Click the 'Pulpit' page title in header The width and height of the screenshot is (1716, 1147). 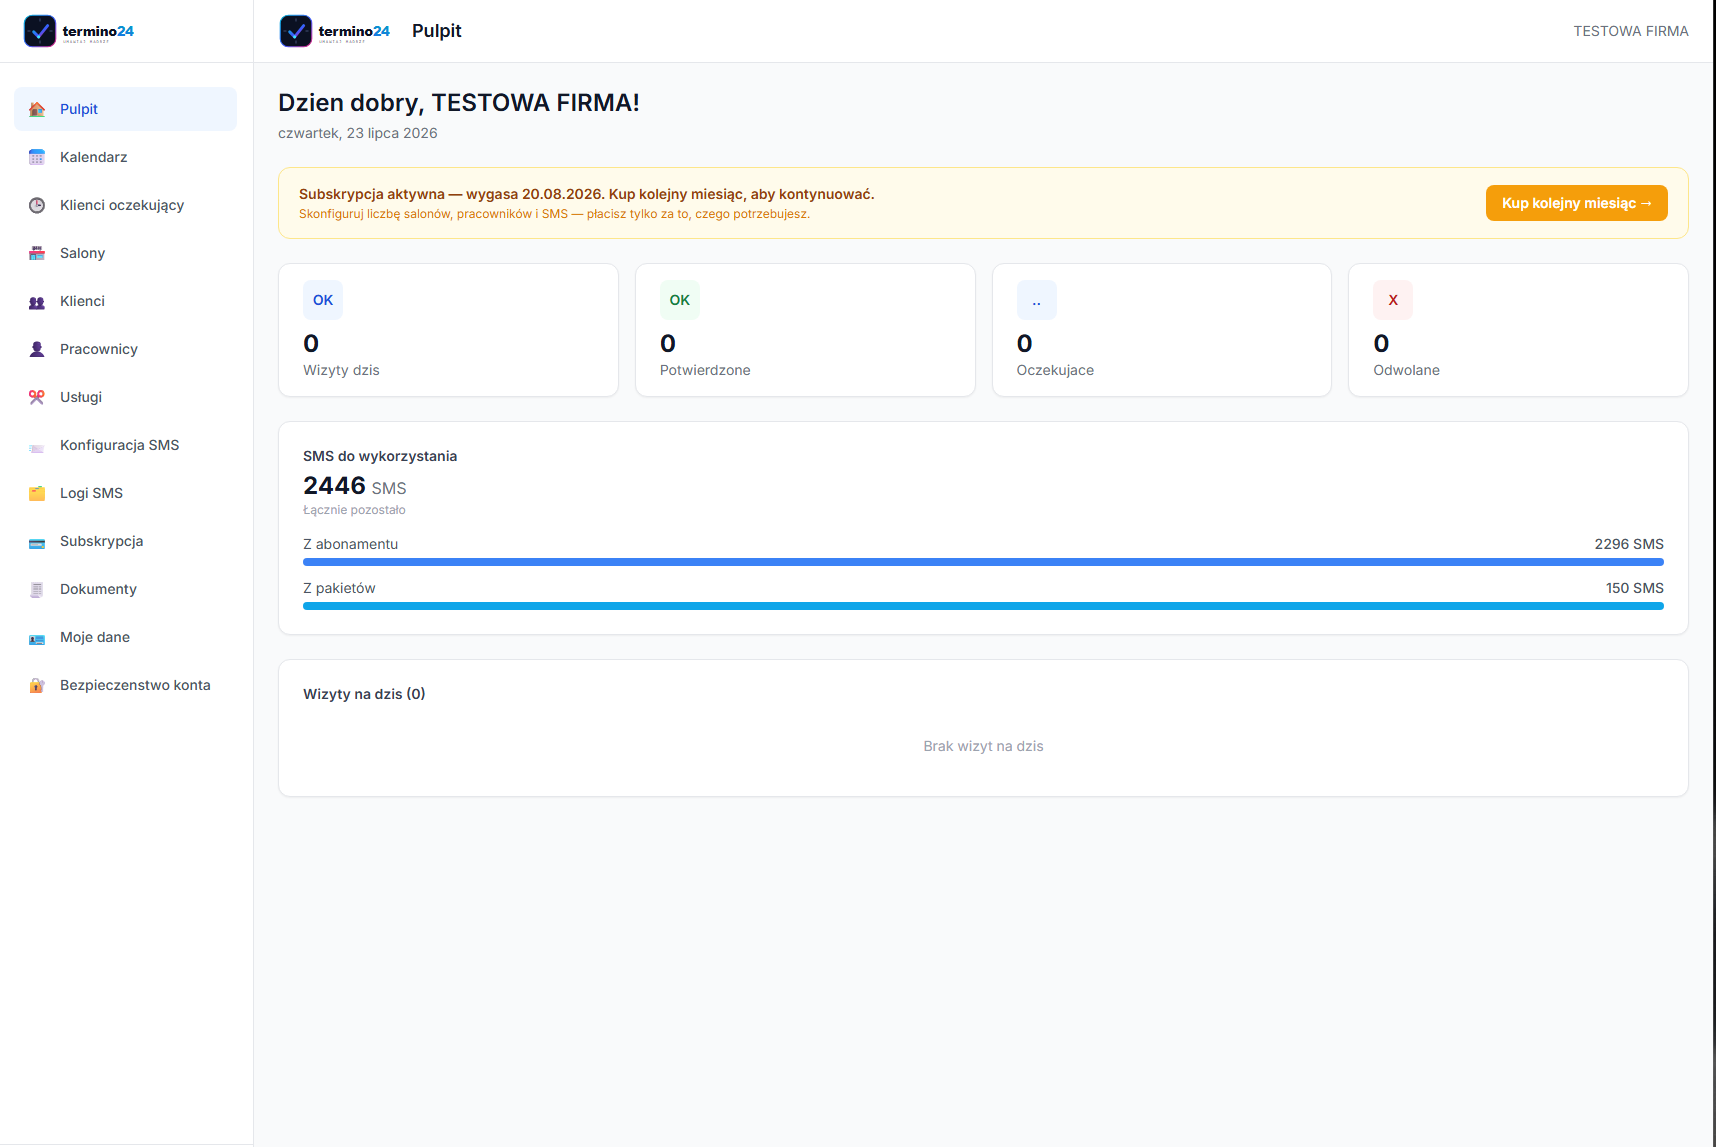(437, 31)
